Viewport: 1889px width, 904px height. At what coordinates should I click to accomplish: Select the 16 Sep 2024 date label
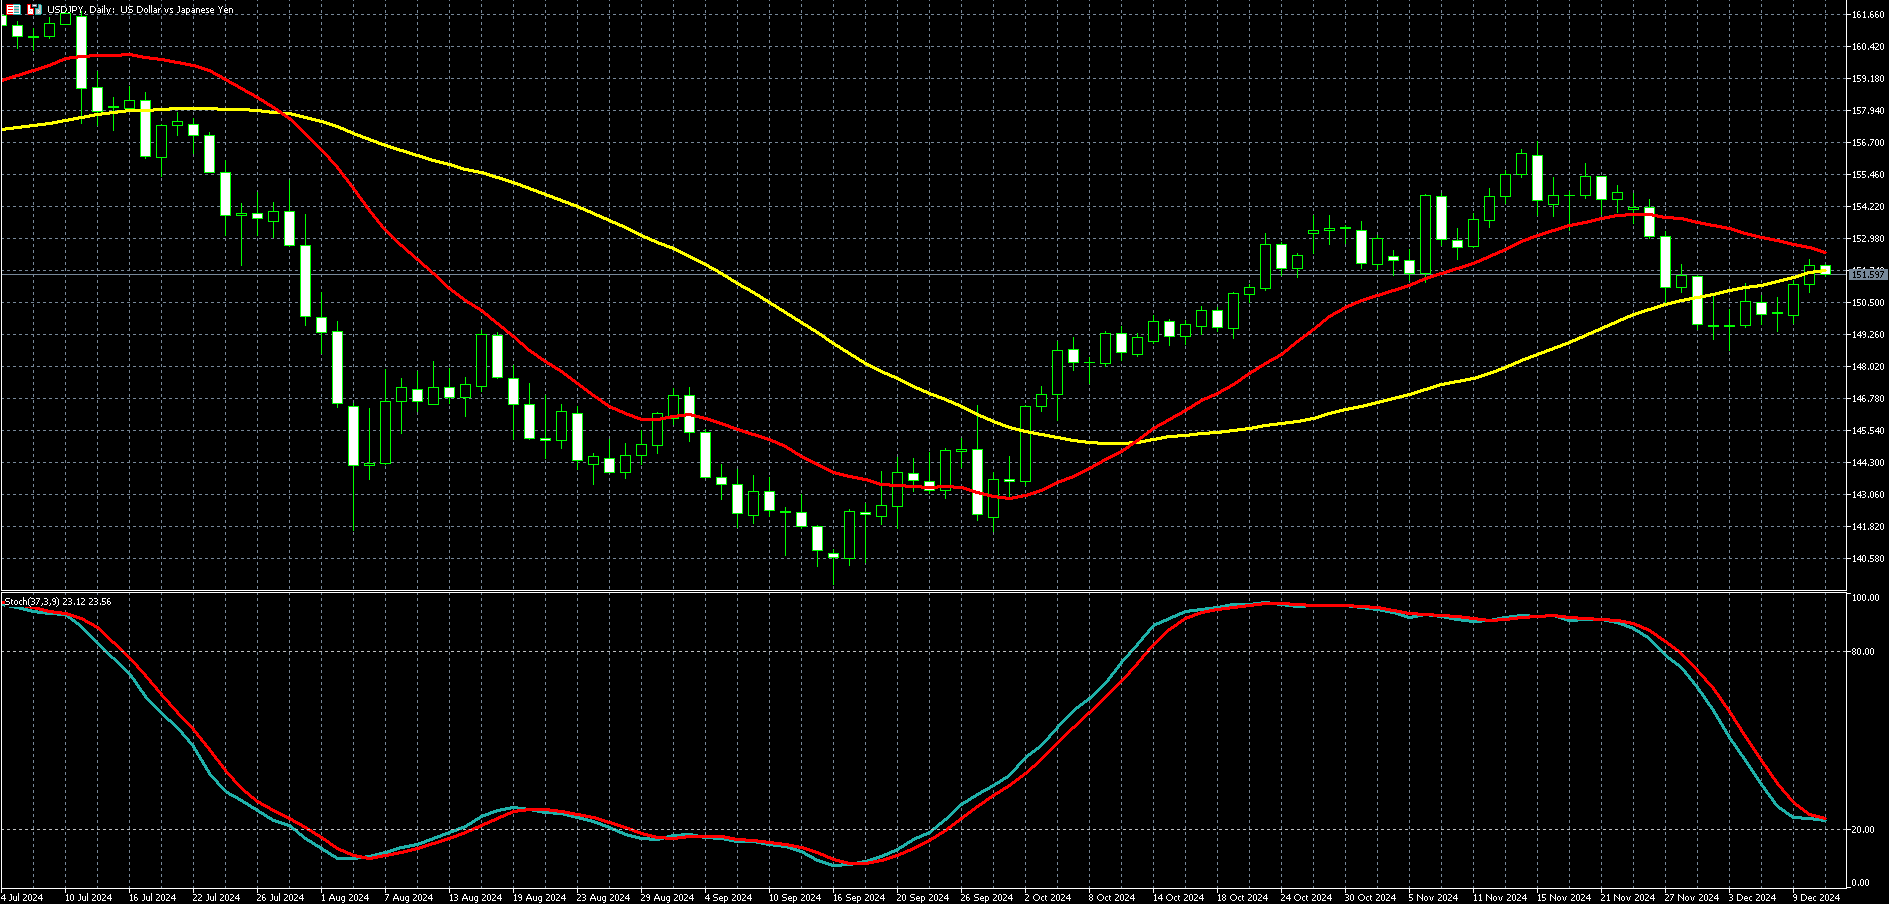(x=859, y=897)
